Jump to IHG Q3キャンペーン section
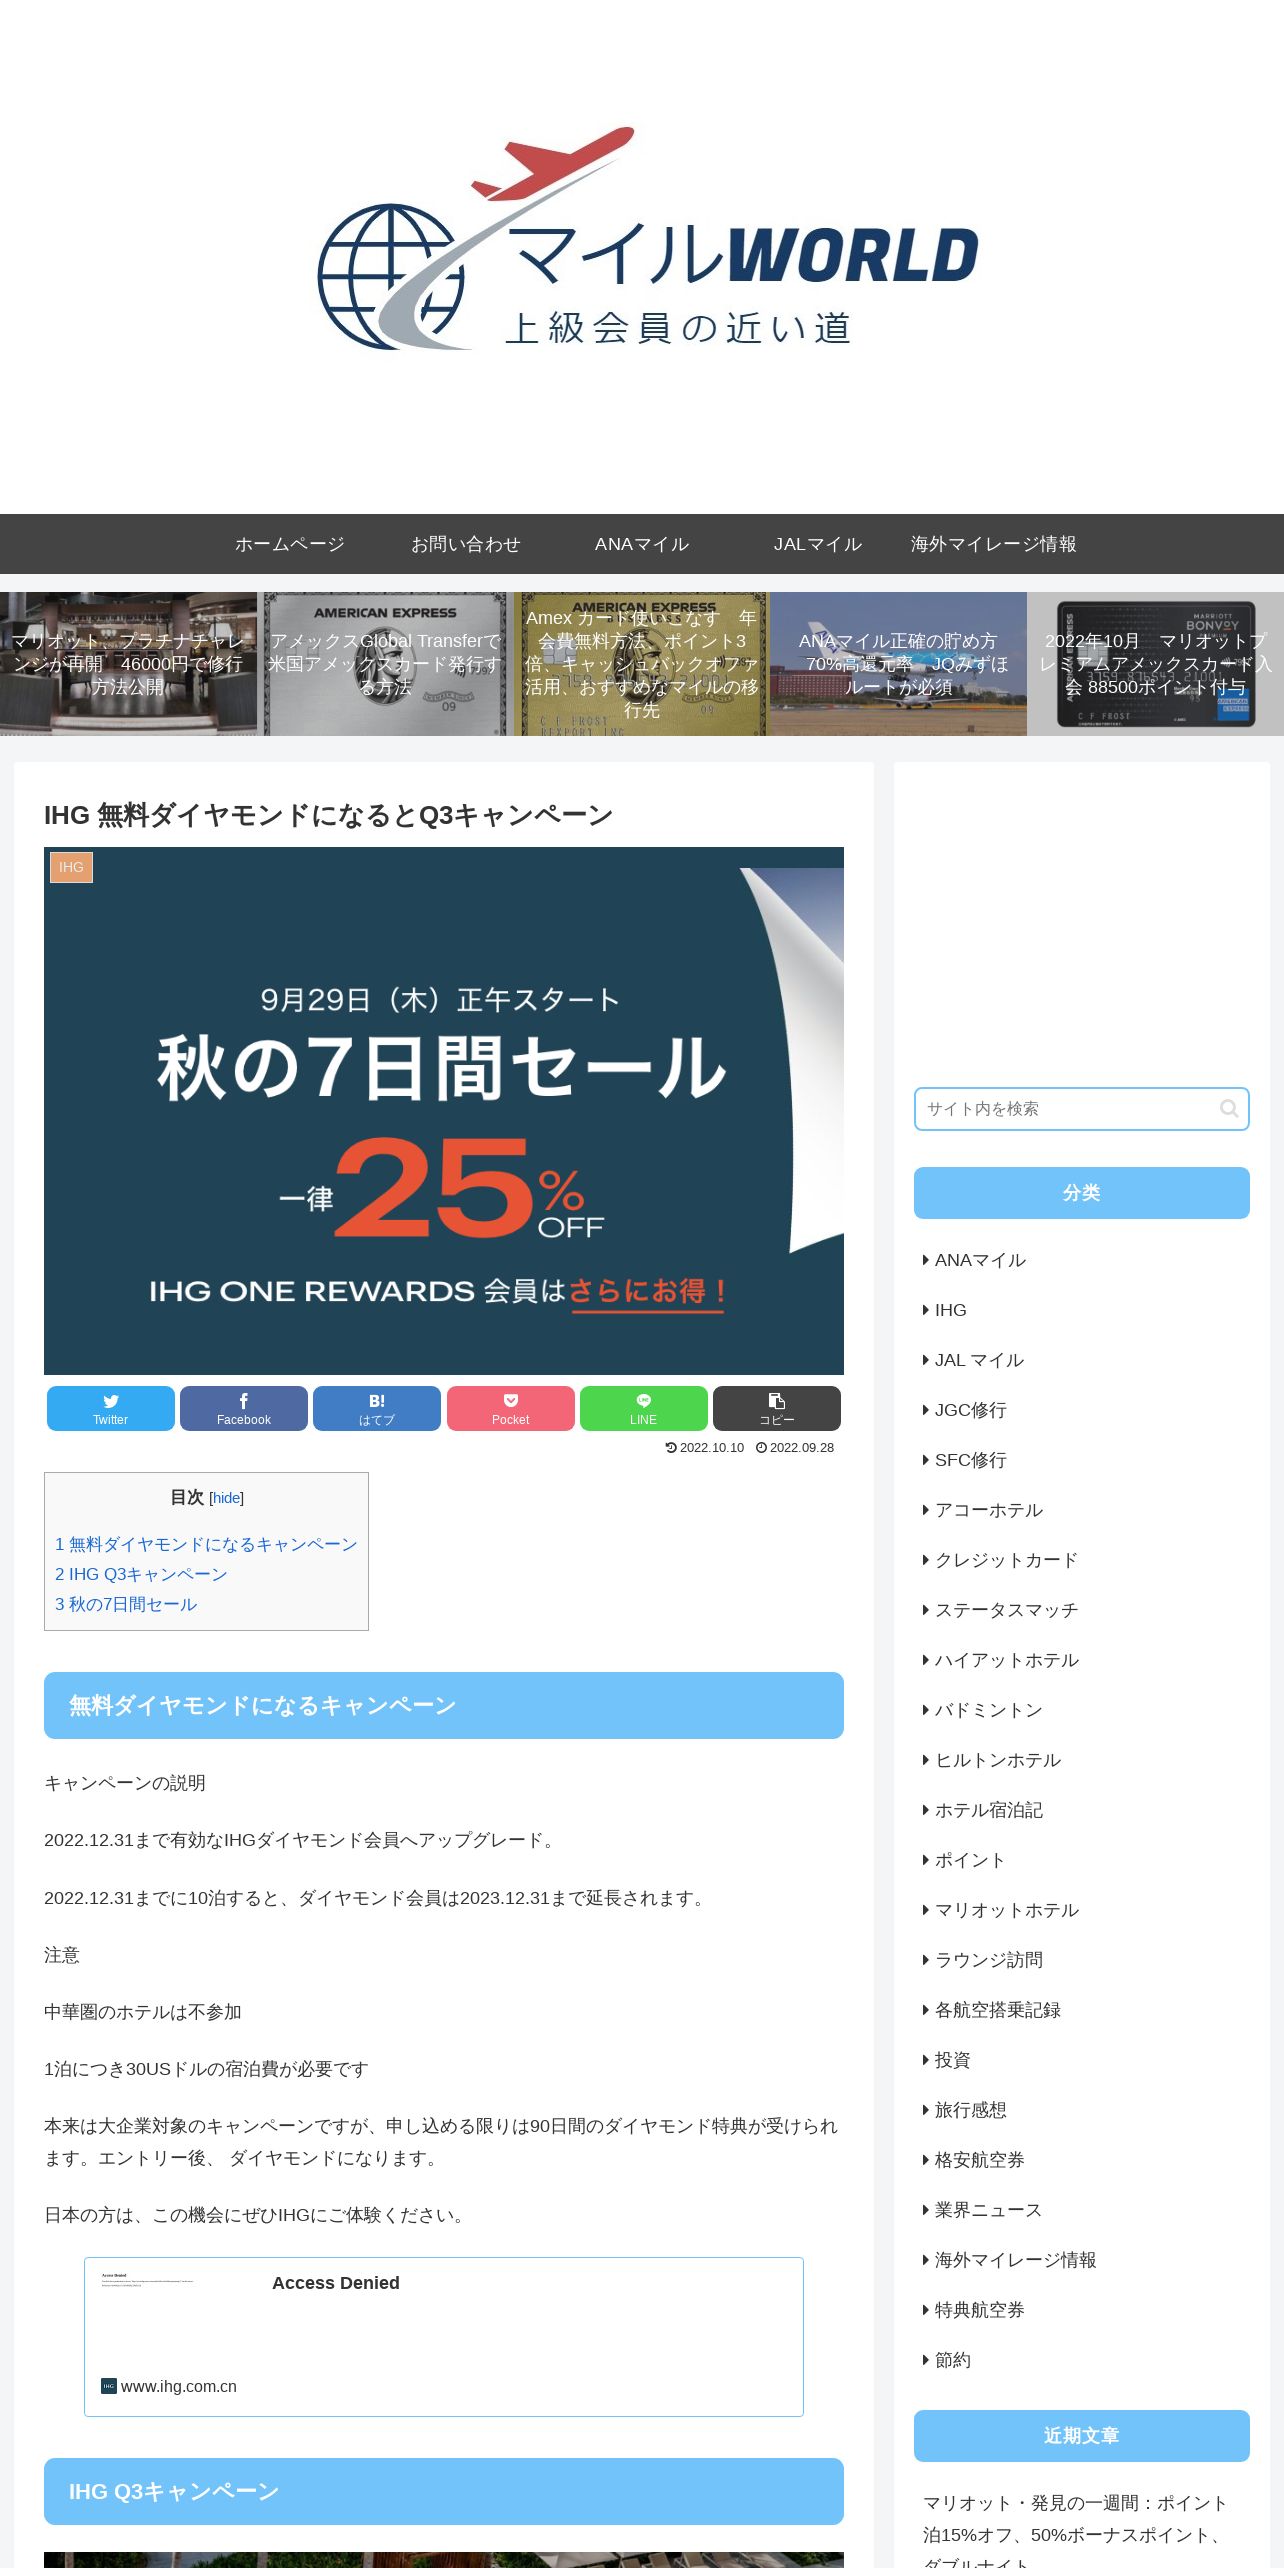1284x2568 pixels. pyautogui.click(x=141, y=1574)
